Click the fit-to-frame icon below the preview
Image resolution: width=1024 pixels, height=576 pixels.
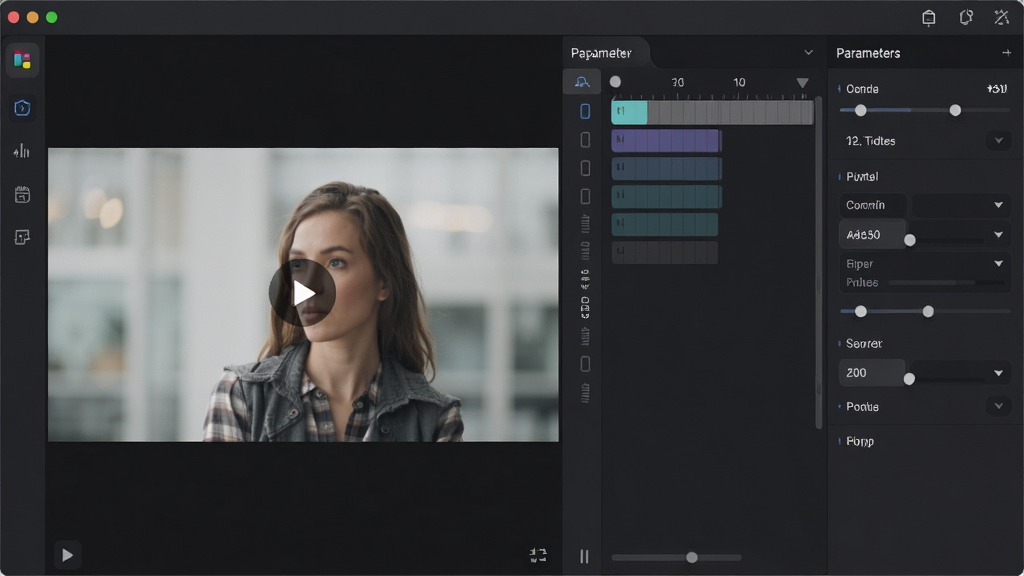[538, 555]
